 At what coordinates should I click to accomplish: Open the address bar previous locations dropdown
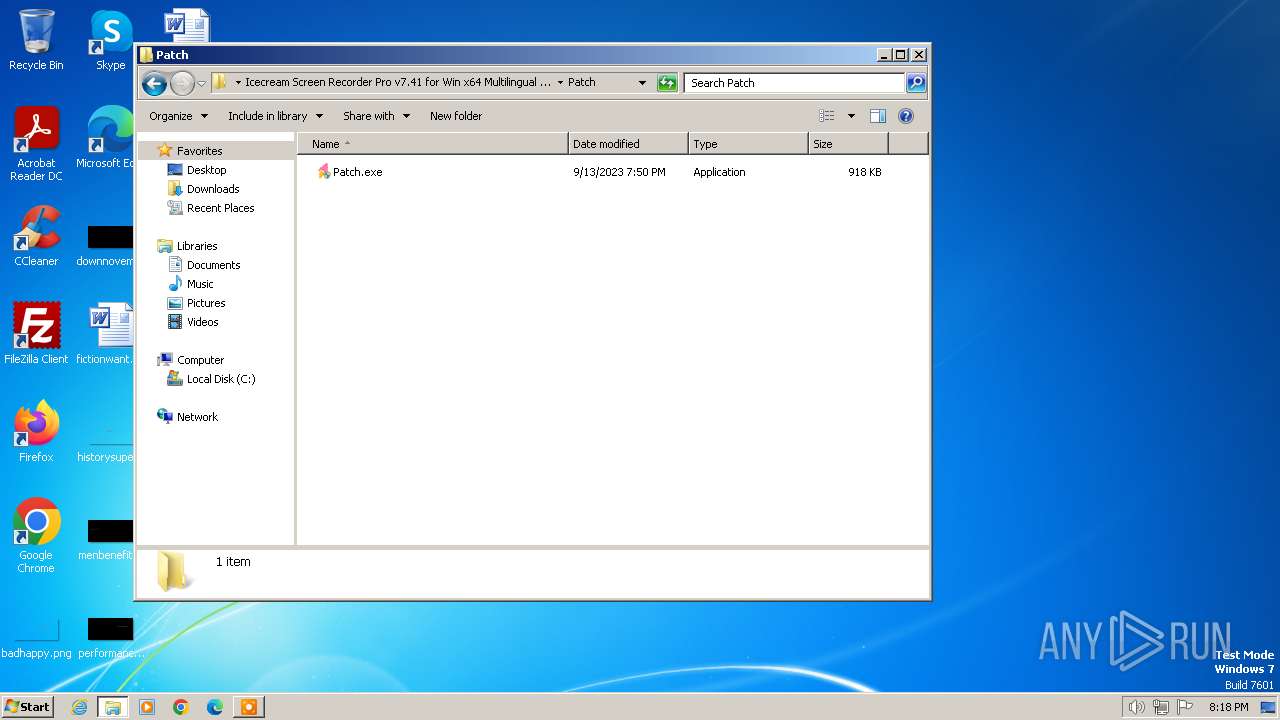[x=642, y=83]
